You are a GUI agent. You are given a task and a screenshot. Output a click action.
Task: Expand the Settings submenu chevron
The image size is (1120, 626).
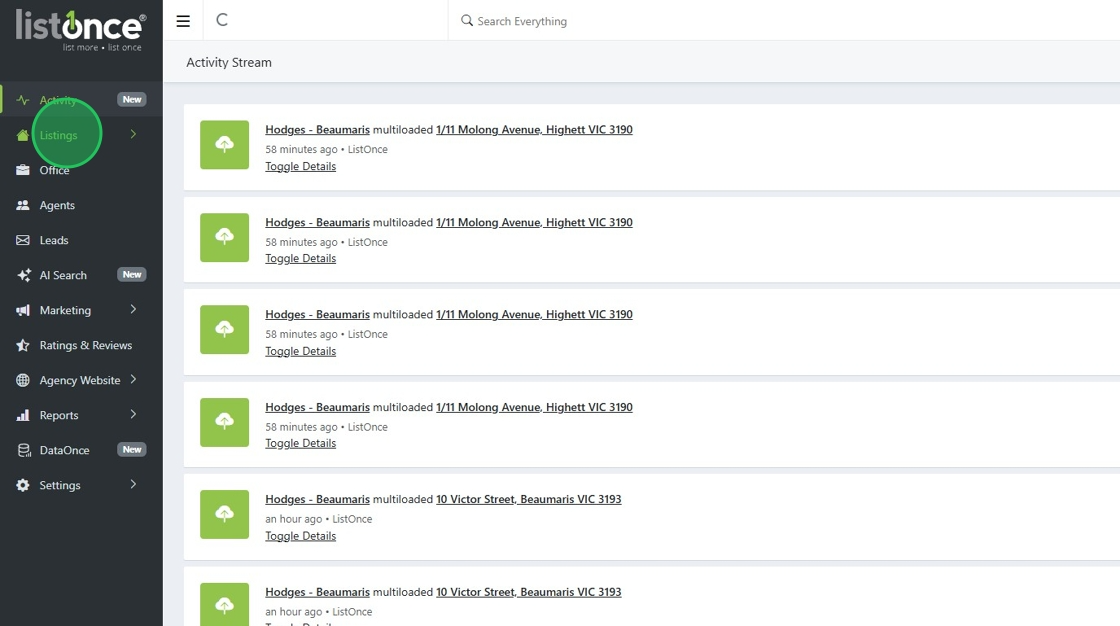click(x=133, y=485)
